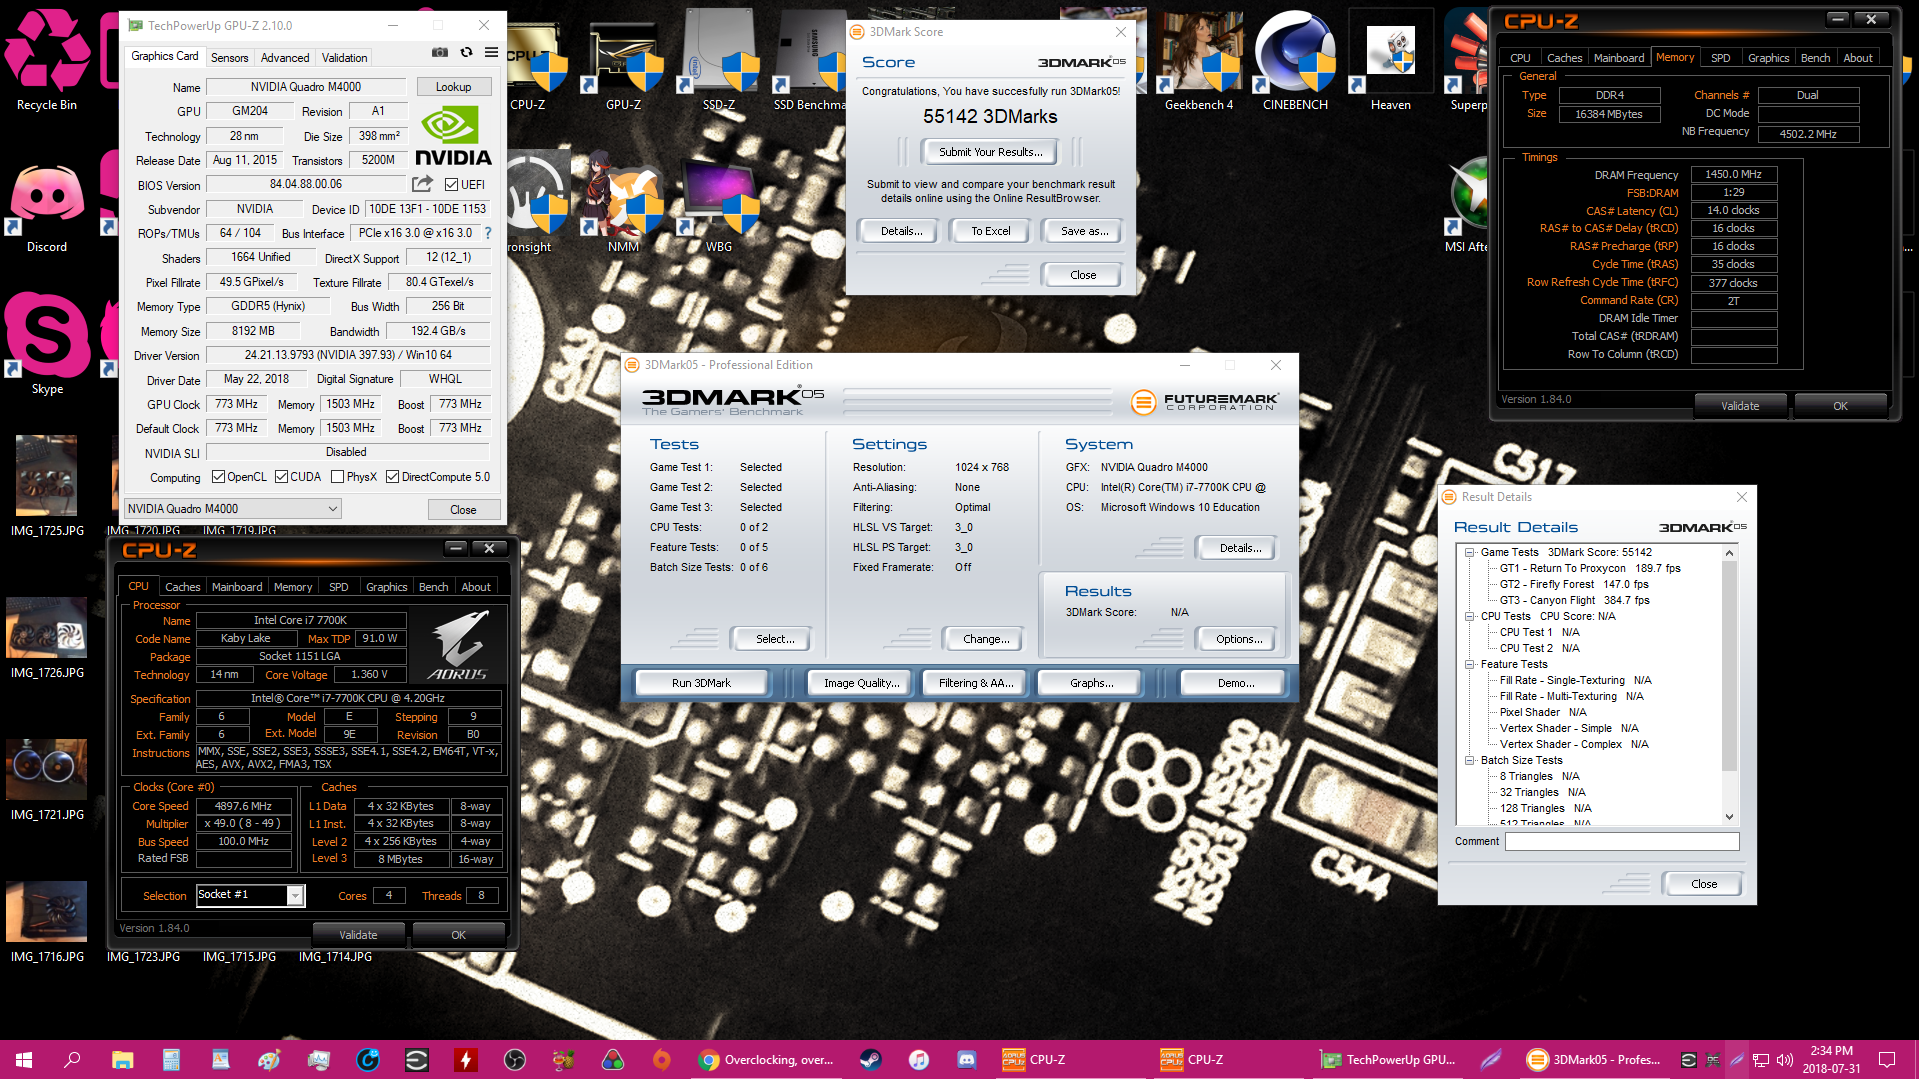
Task: Collapse the CPU Tests tree node
Action: click(x=1469, y=616)
